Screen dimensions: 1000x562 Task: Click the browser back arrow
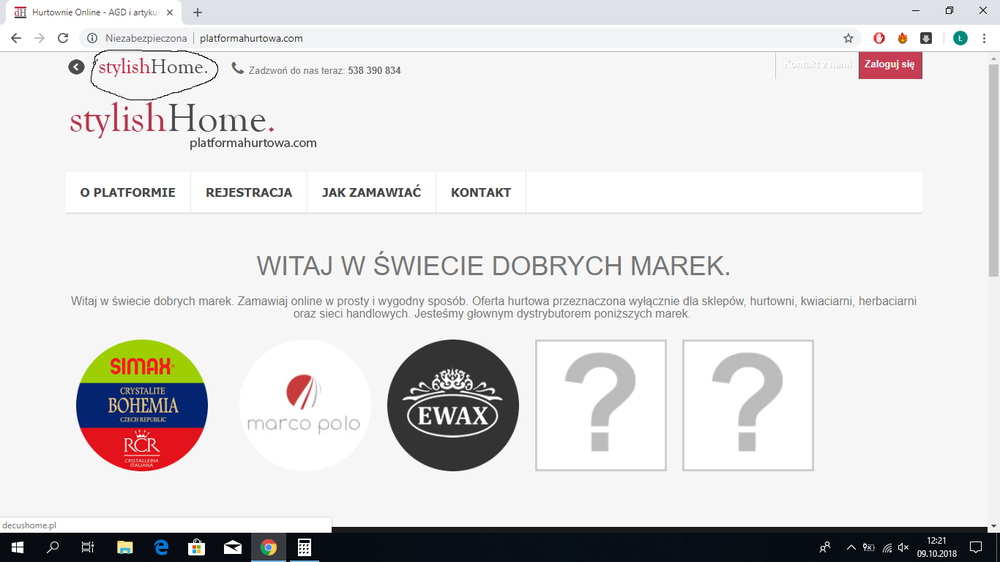tap(16, 38)
